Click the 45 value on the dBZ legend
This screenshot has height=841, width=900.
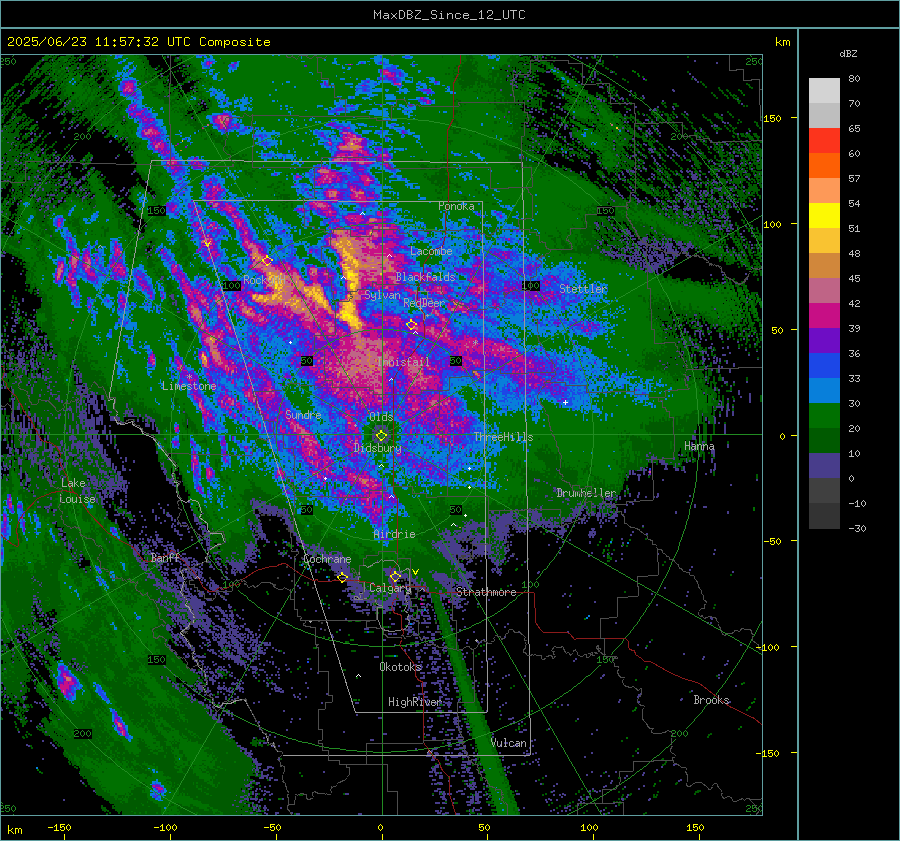coord(854,278)
